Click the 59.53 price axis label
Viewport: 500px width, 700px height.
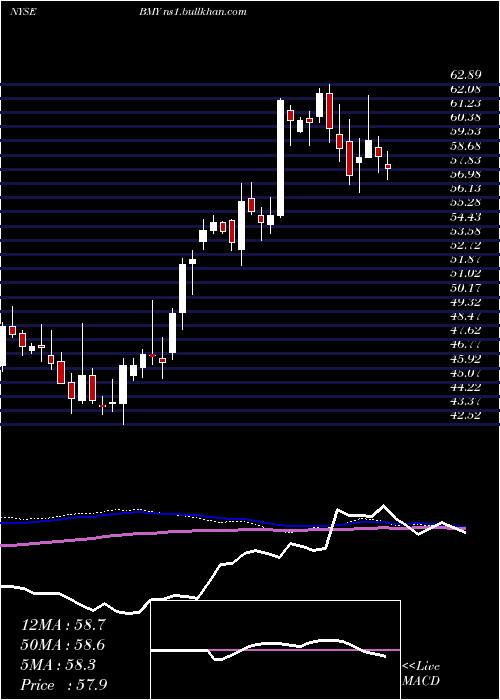465,132
